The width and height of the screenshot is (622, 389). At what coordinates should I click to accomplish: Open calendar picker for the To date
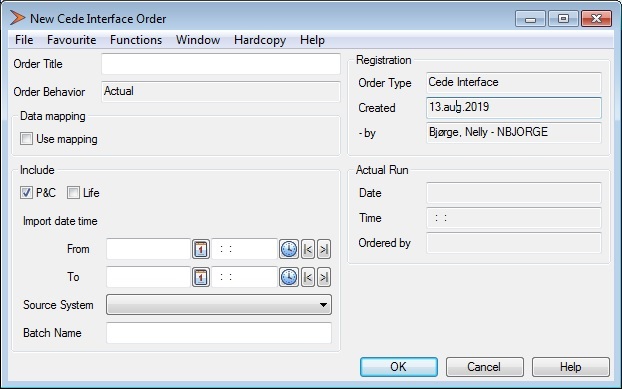(x=201, y=277)
